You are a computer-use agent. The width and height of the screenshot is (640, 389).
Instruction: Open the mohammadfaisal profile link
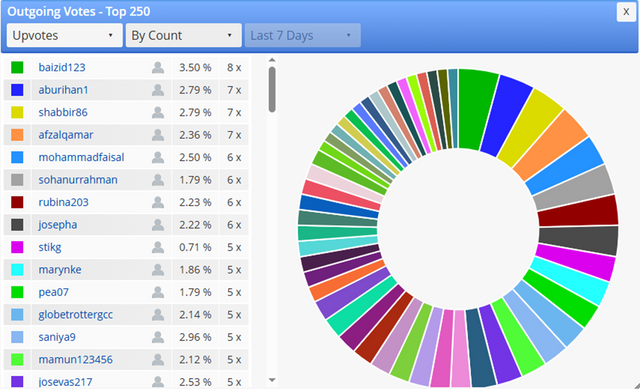(x=81, y=157)
